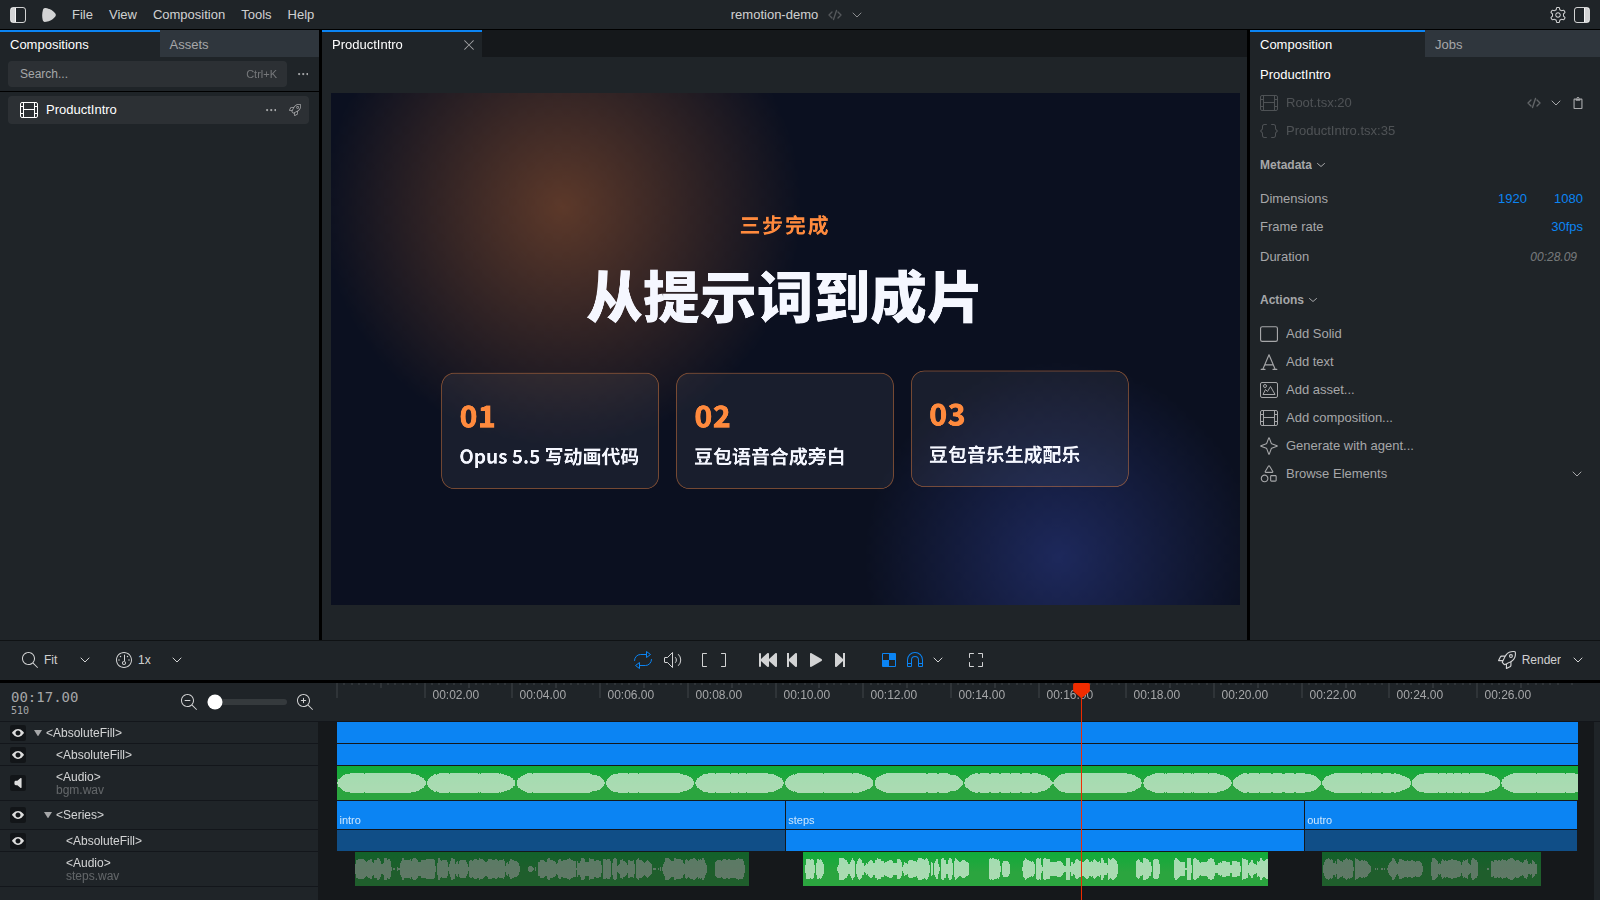Screen dimensions: 1600x900
Task: Copy the composition with the clipboard icon
Action: click(1578, 103)
